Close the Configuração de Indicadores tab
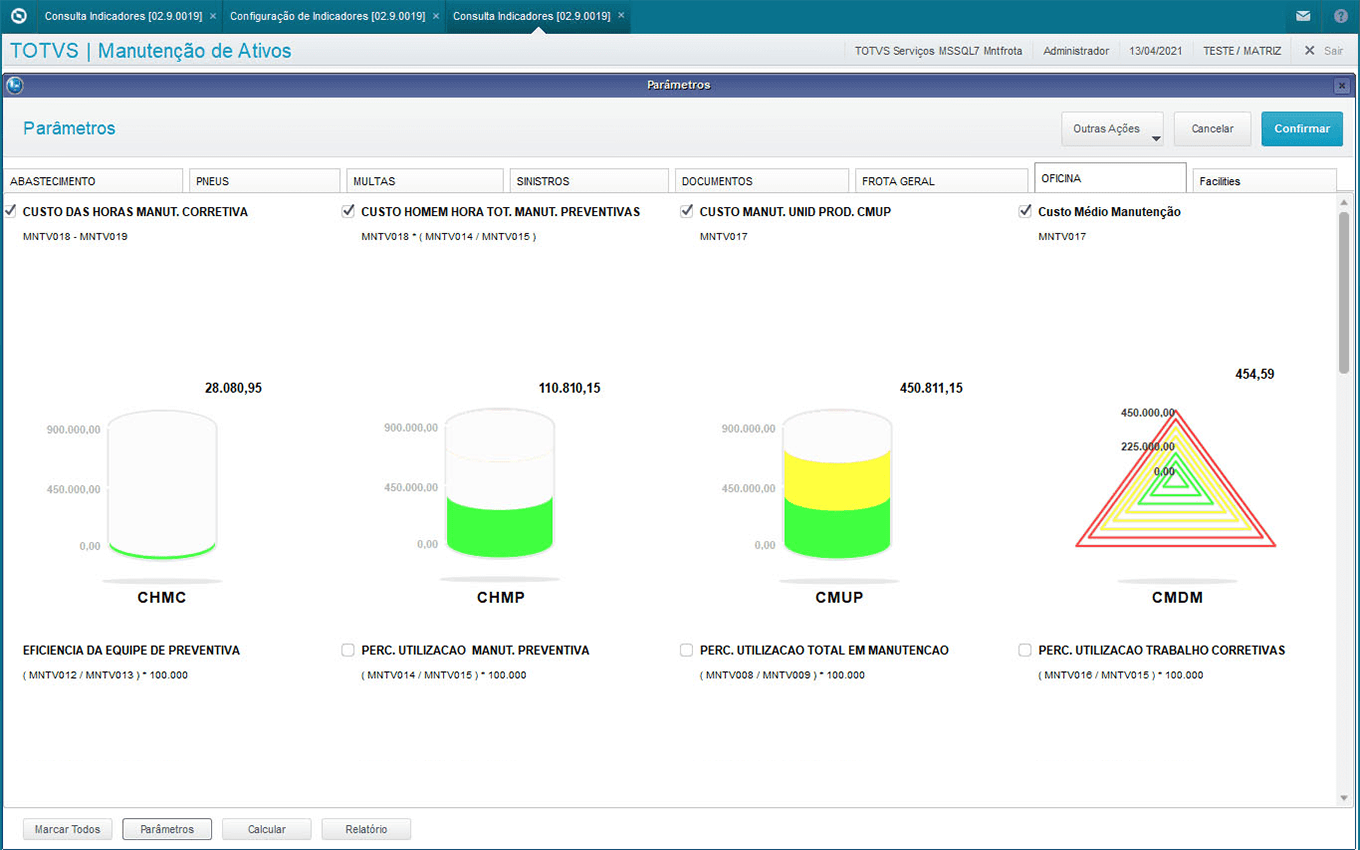Image resolution: width=1360 pixels, height=850 pixels. pyautogui.click(x=436, y=16)
